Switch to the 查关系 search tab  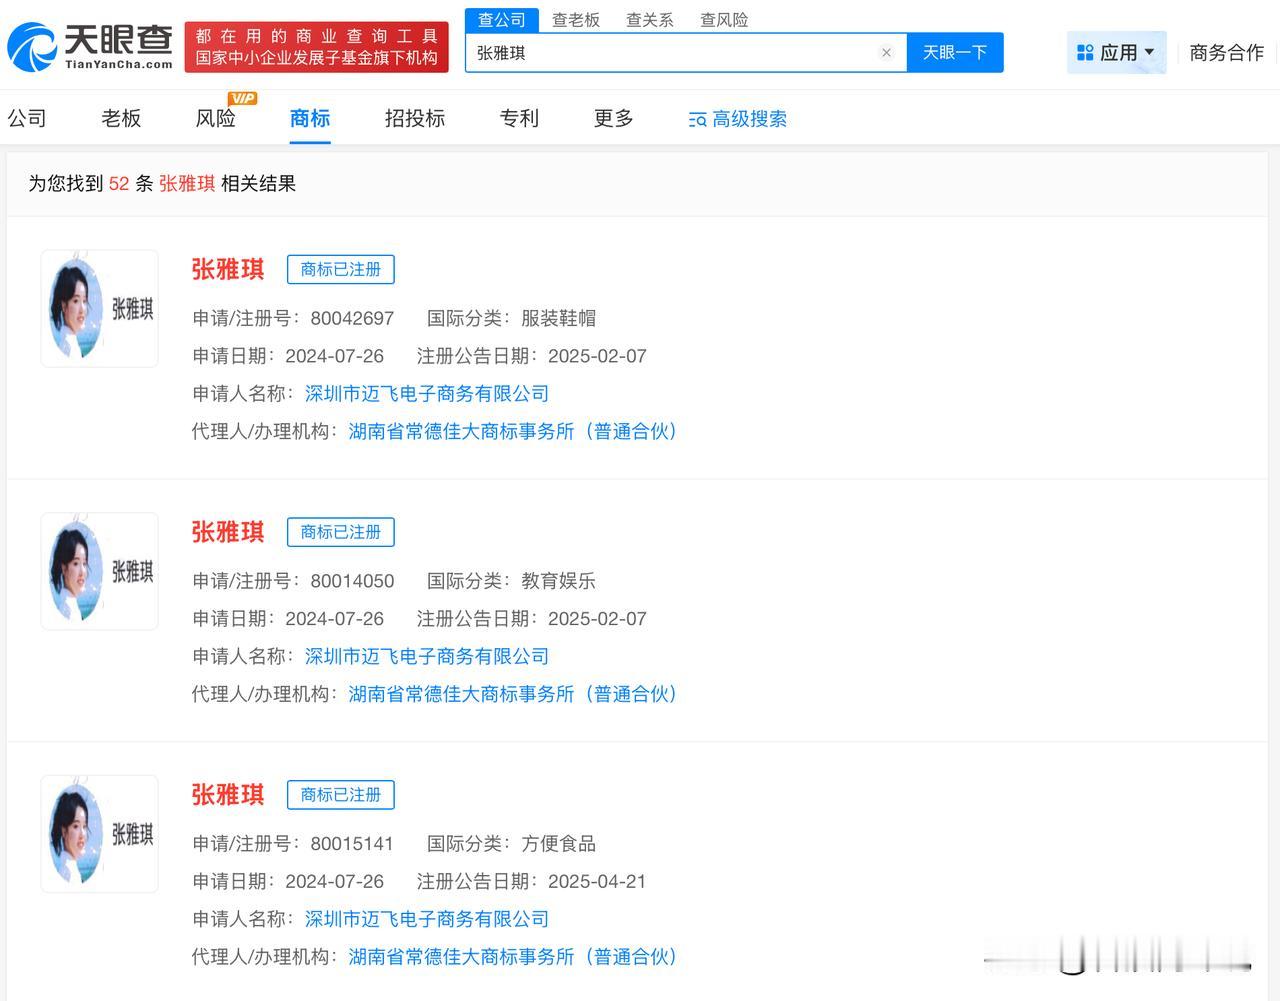[x=650, y=20]
